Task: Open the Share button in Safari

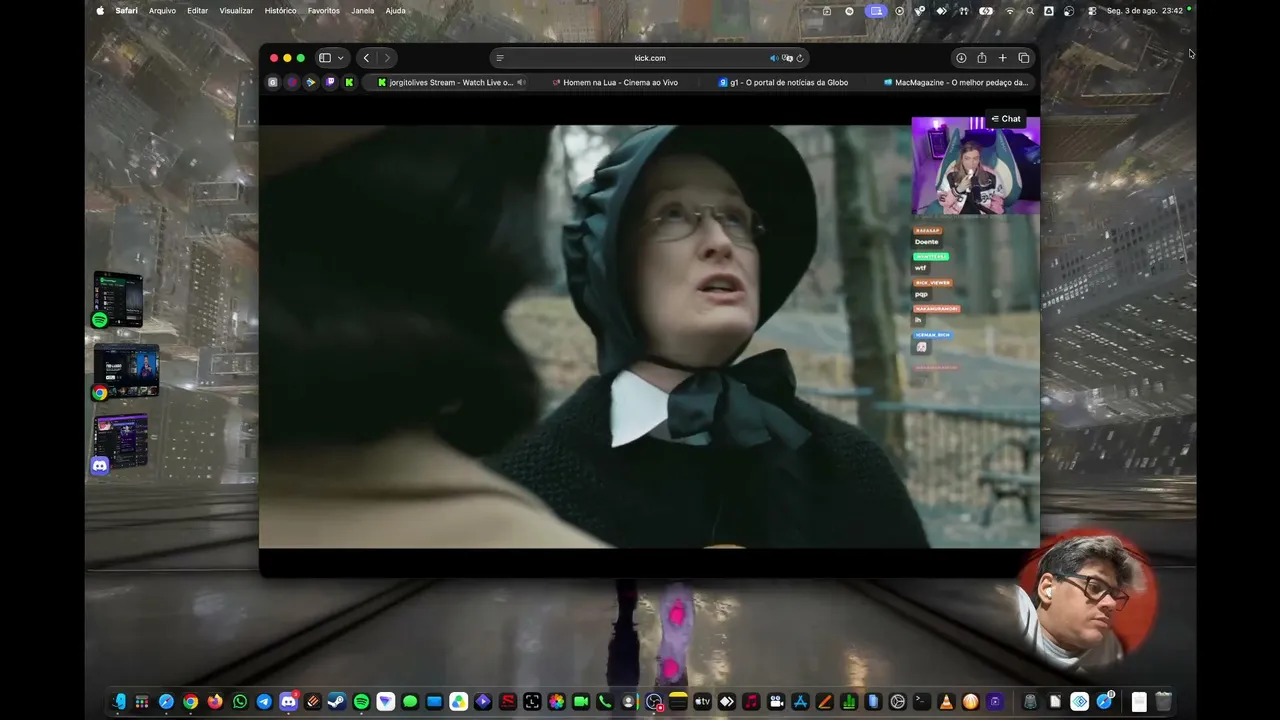Action: tap(982, 58)
